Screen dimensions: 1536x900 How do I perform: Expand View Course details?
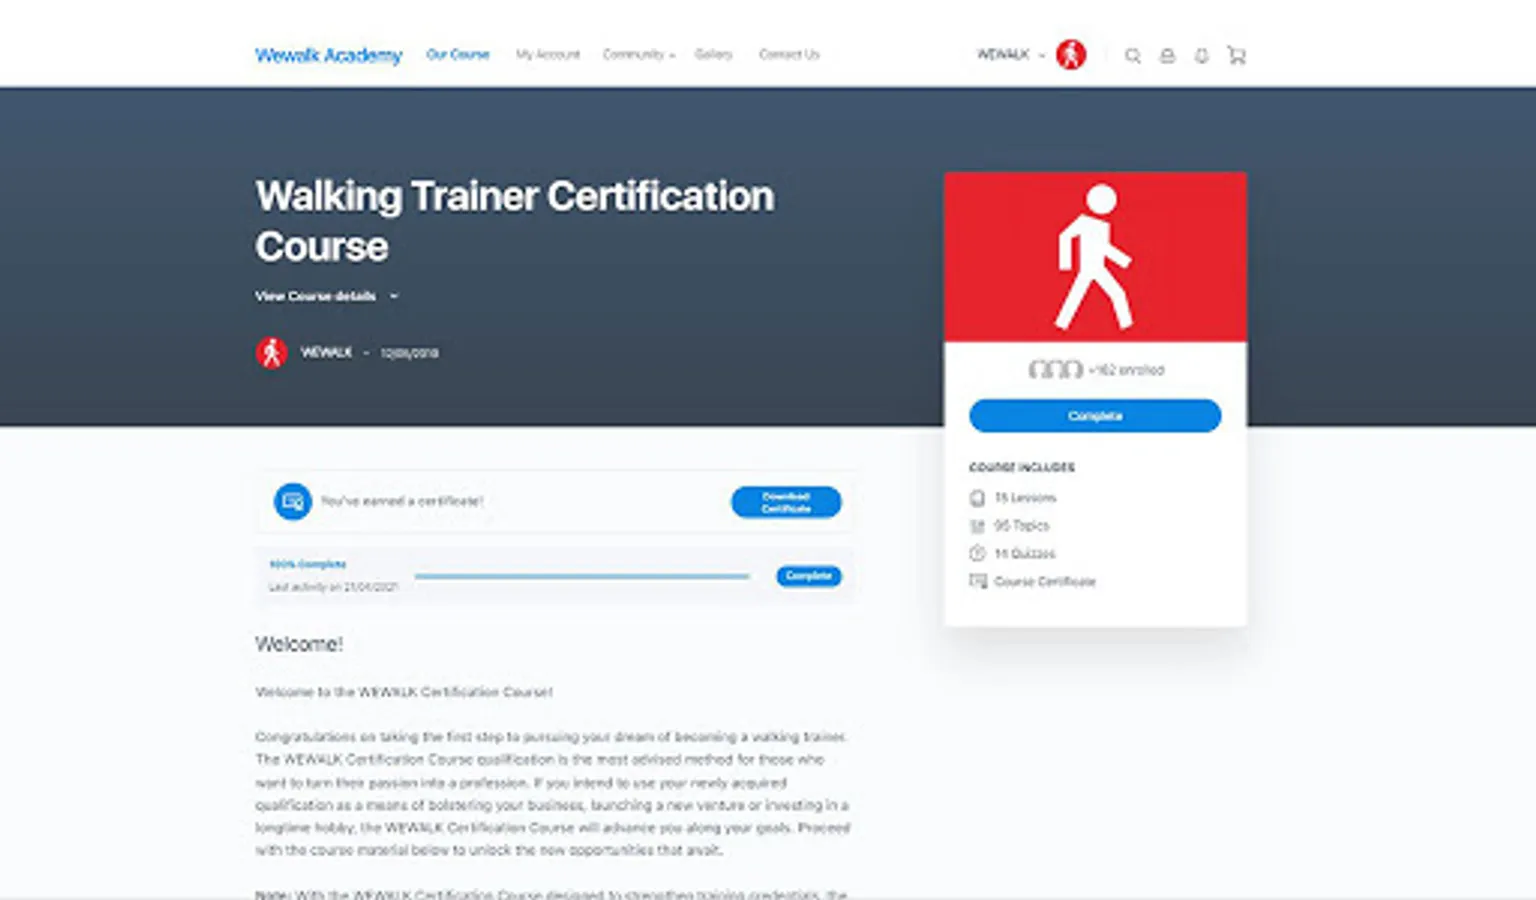[327, 296]
